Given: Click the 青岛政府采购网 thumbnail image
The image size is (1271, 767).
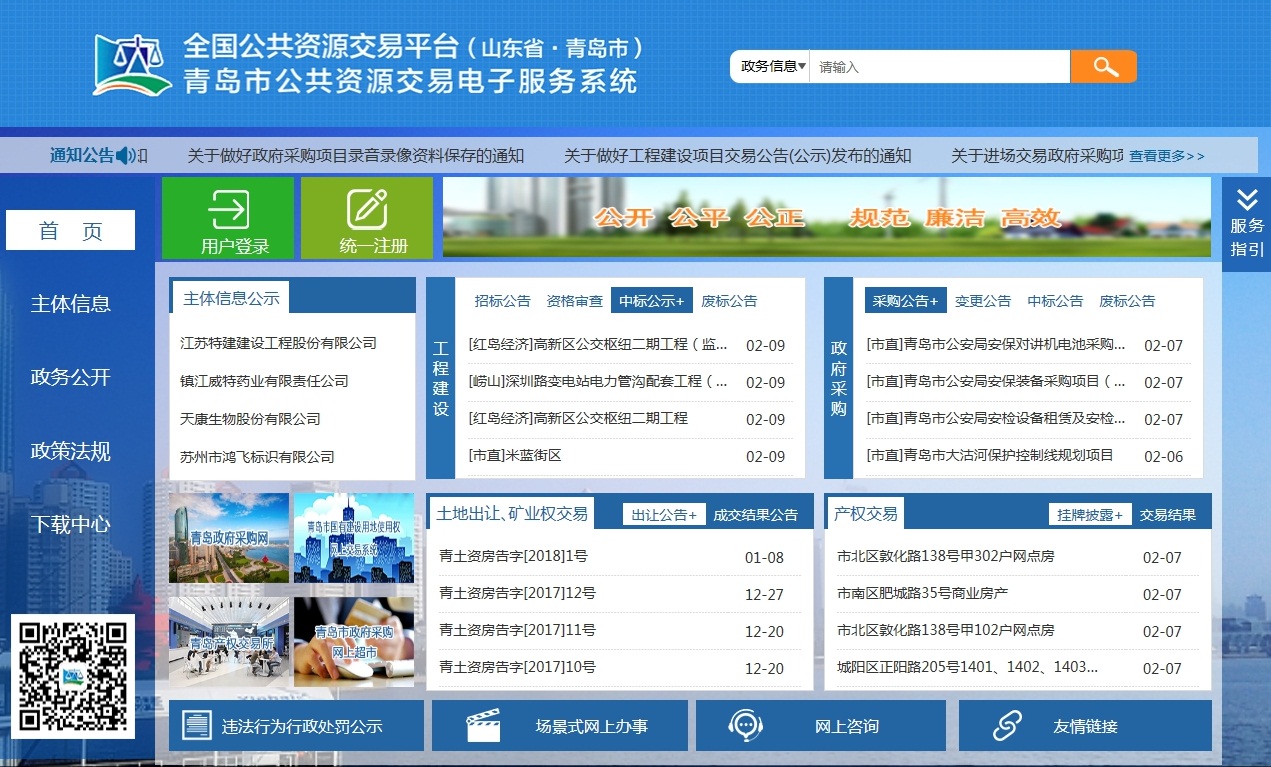Looking at the screenshot, I should [229, 538].
